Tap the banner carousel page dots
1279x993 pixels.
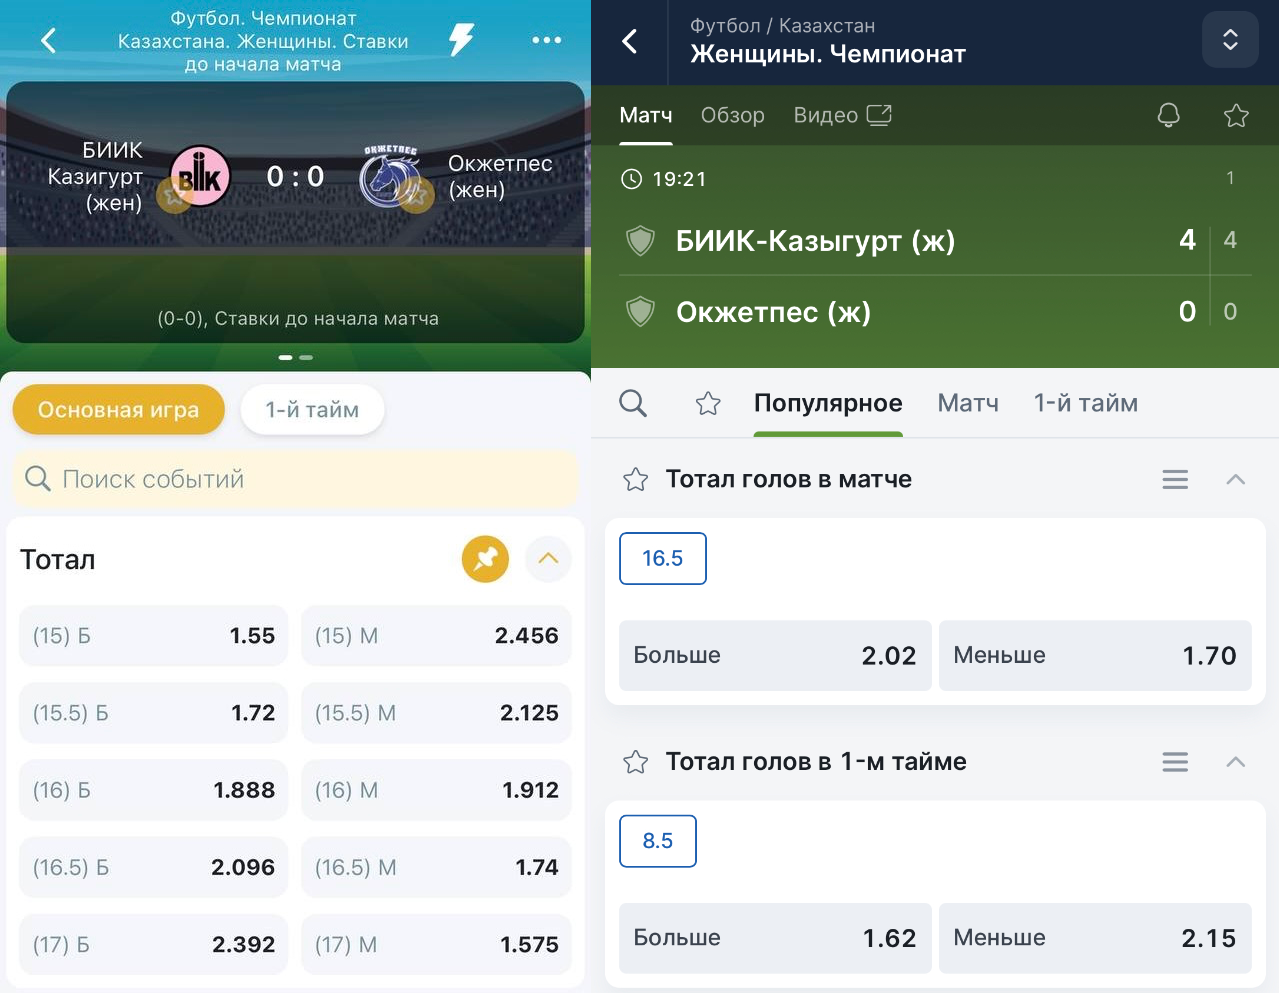[x=296, y=357]
